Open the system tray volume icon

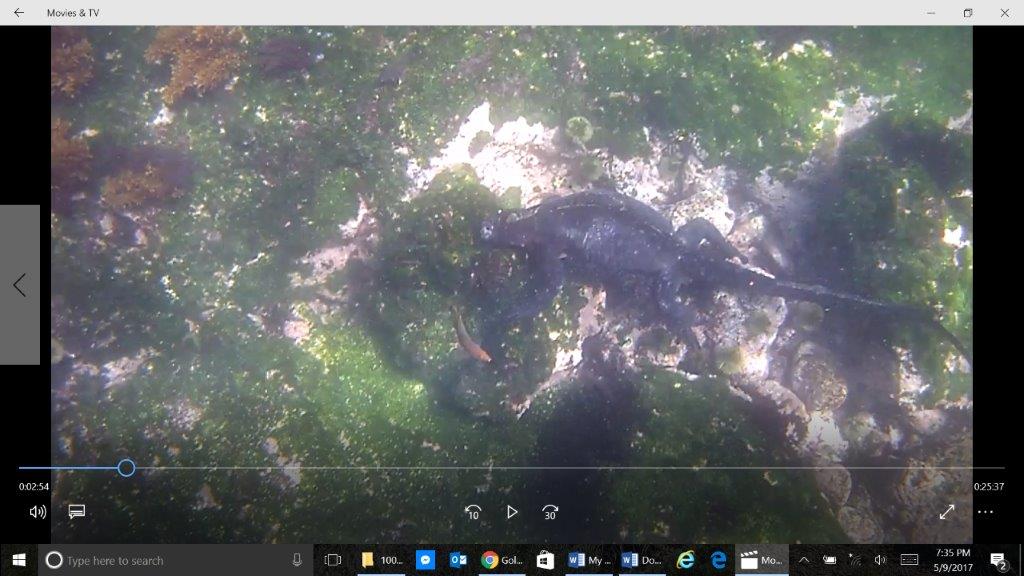pyautogui.click(x=880, y=560)
